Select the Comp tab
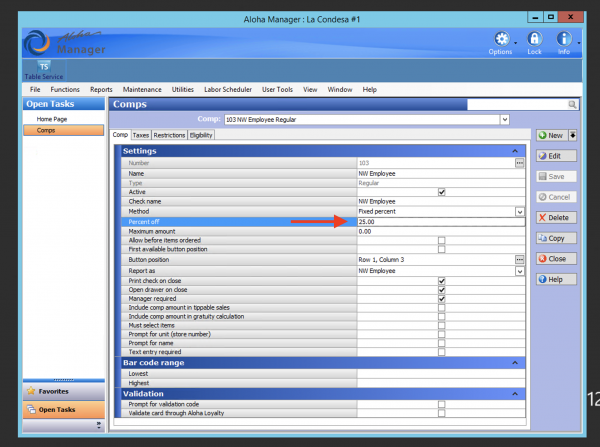Screen dimensions: 600x447 tap(120, 135)
